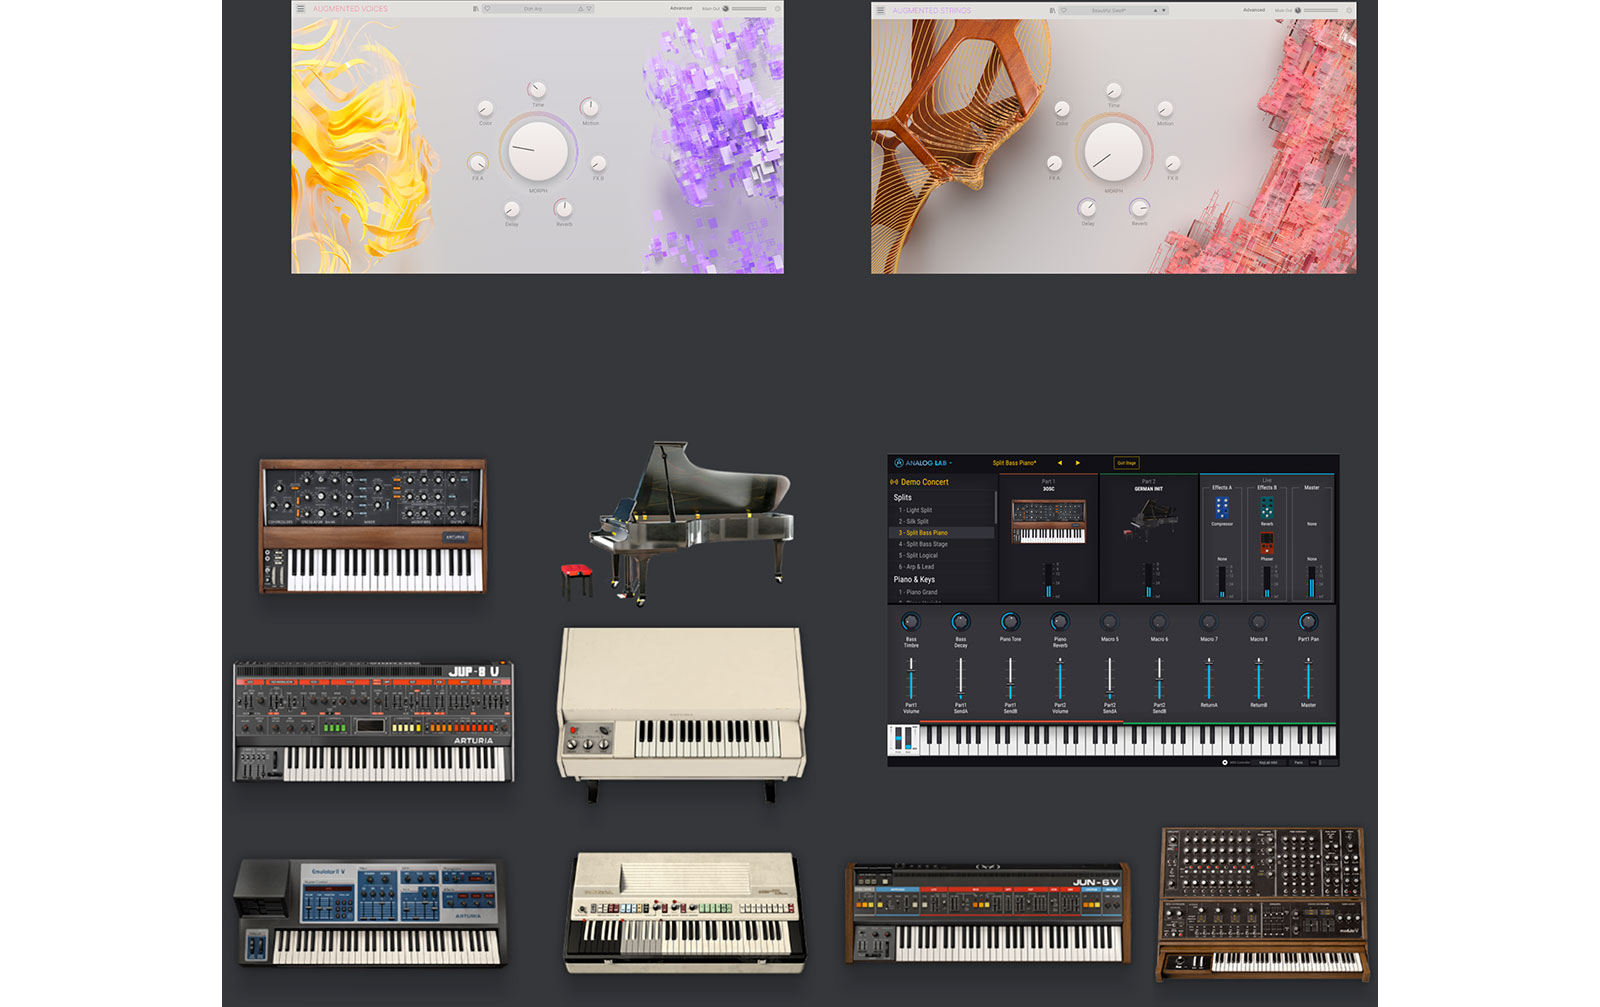Click the Augmented Strings Color knob
The width and height of the screenshot is (1600, 1007).
[1062, 109]
